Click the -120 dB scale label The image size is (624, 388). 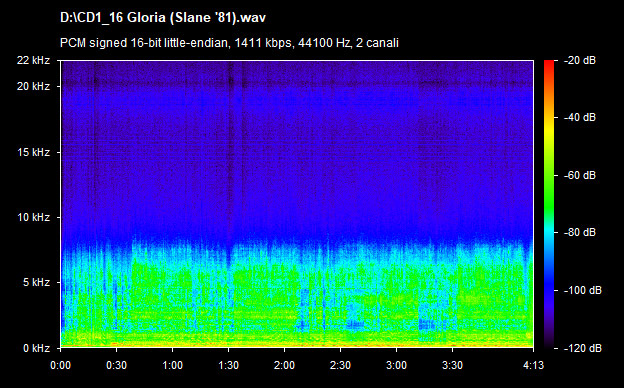pyautogui.click(x=583, y=348)
